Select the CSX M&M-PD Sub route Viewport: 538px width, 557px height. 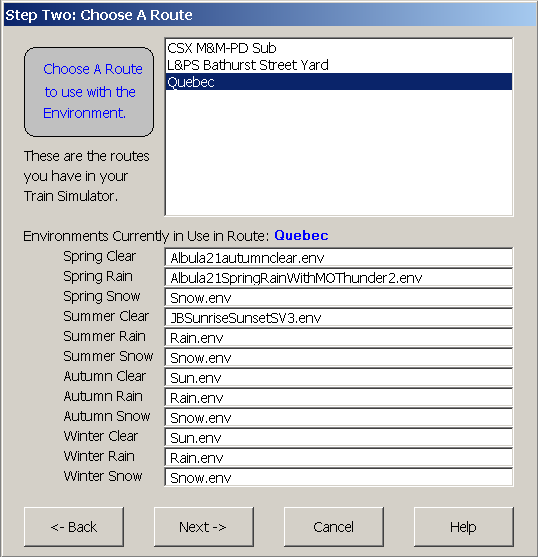click(339, 48)
